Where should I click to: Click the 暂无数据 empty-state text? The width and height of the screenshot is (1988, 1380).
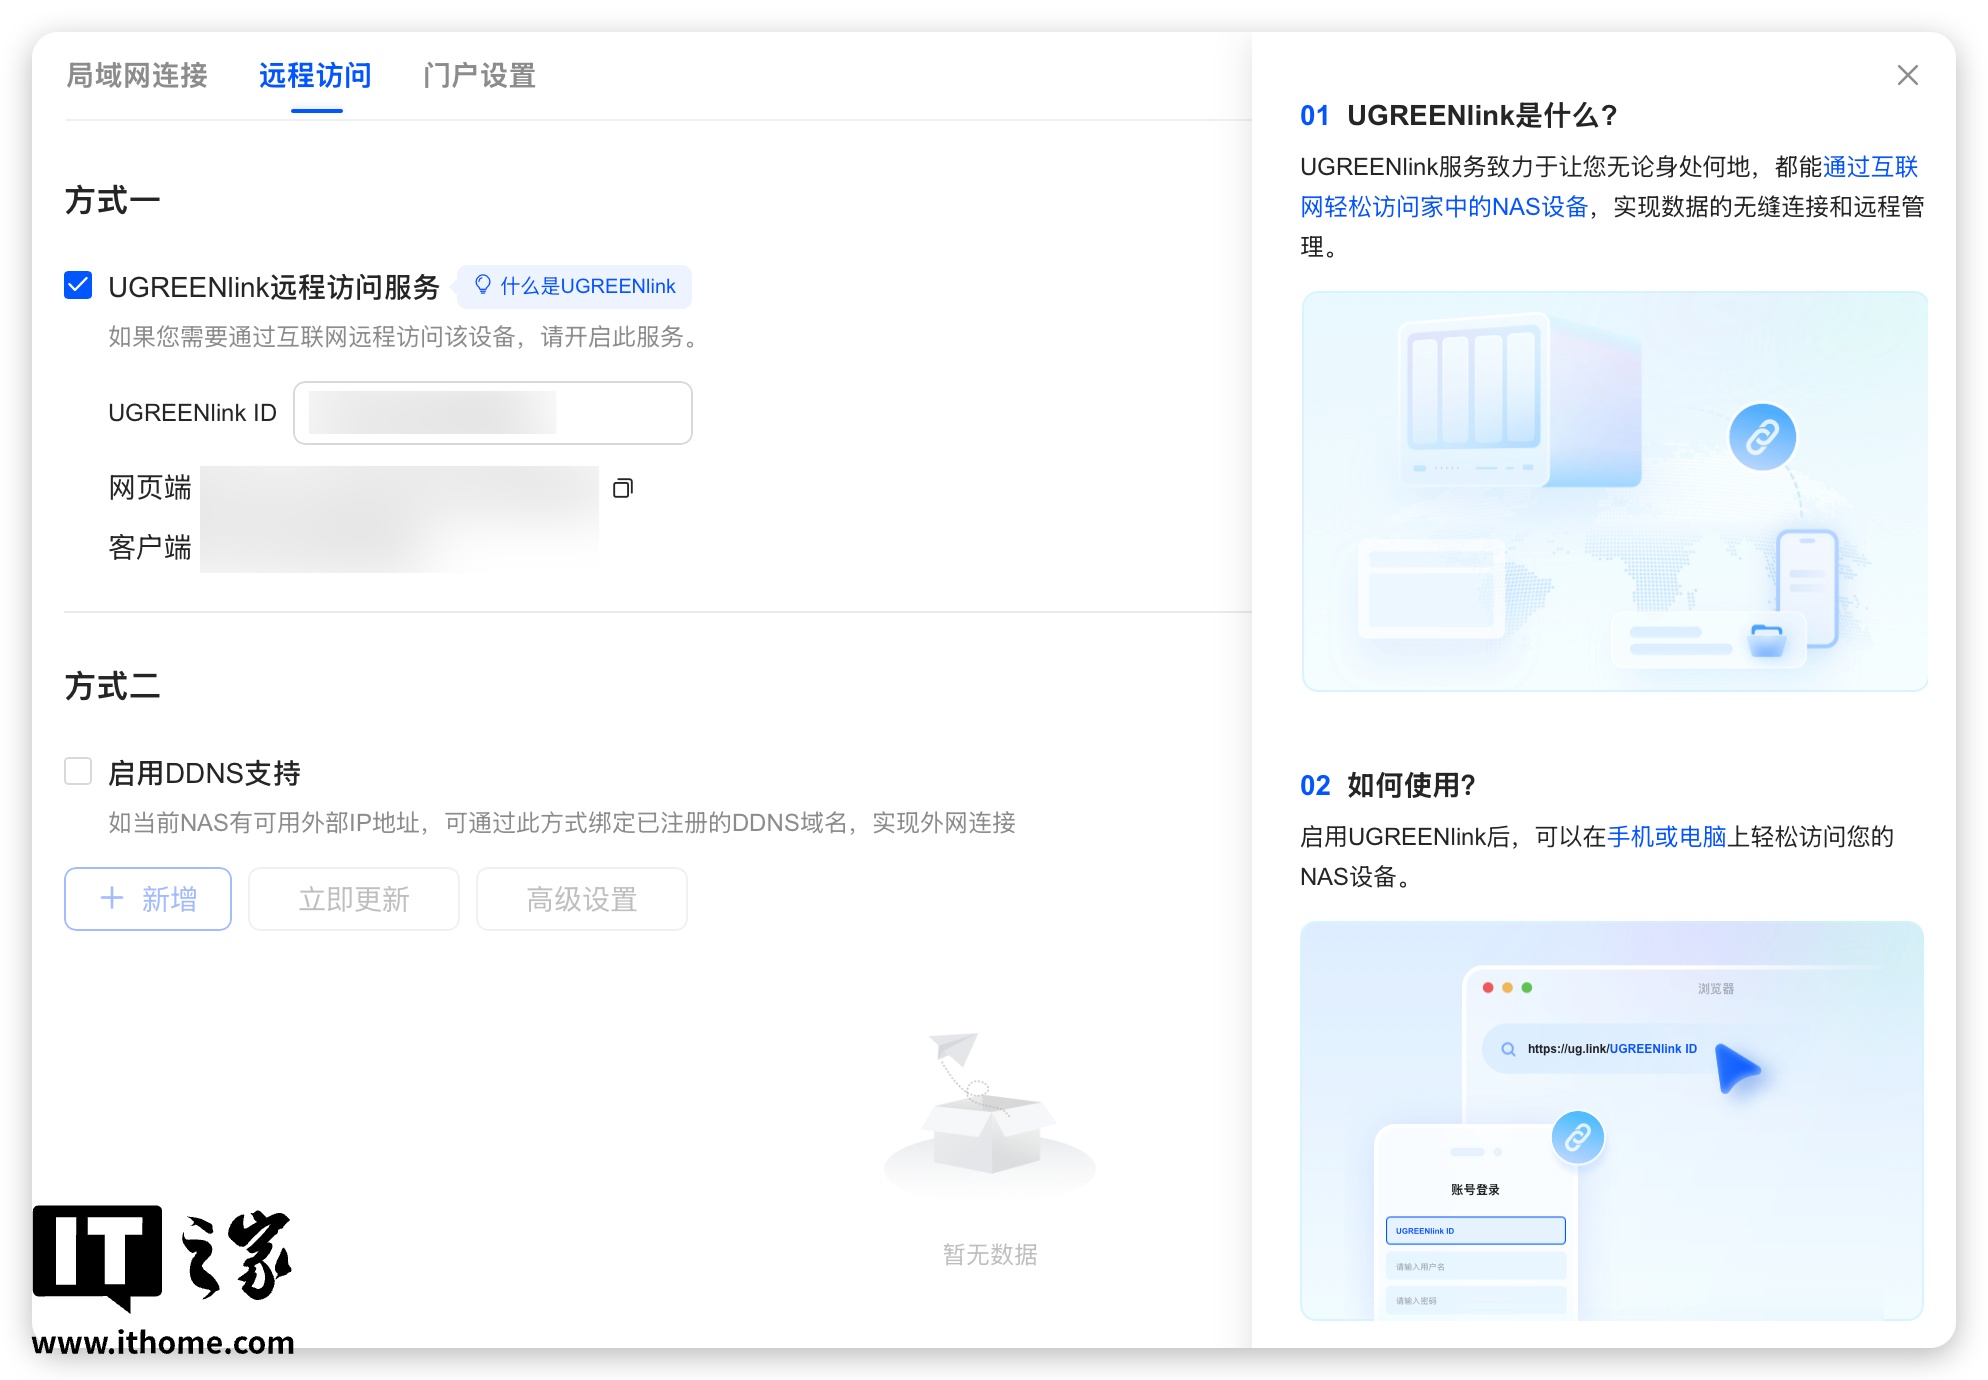(990, 1254)
